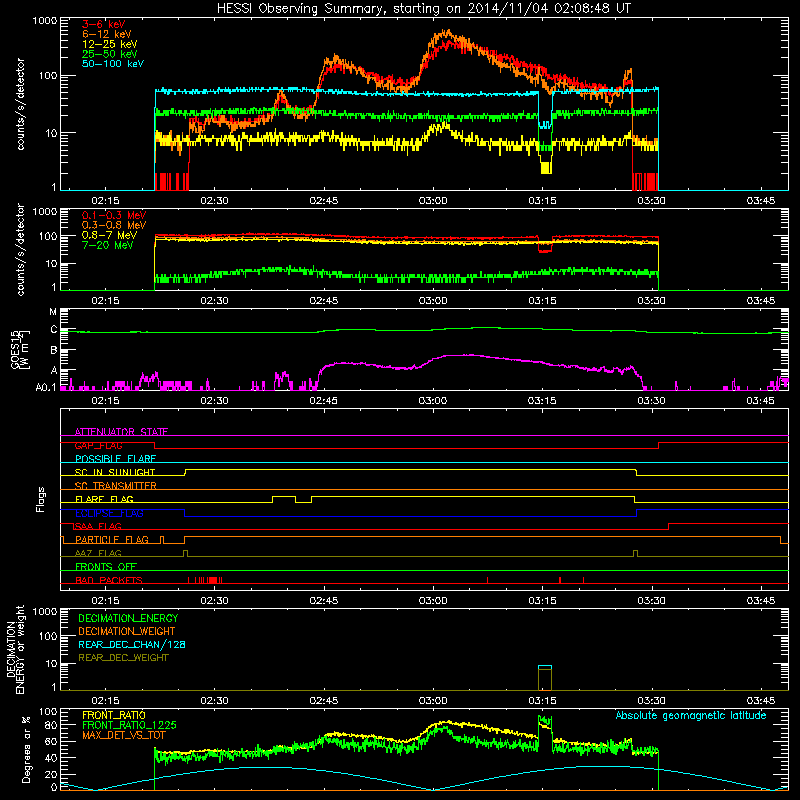Click the MAX_DET_VS_TOT legend label
The height and width of the screenshot is (800, 800).
124,735
